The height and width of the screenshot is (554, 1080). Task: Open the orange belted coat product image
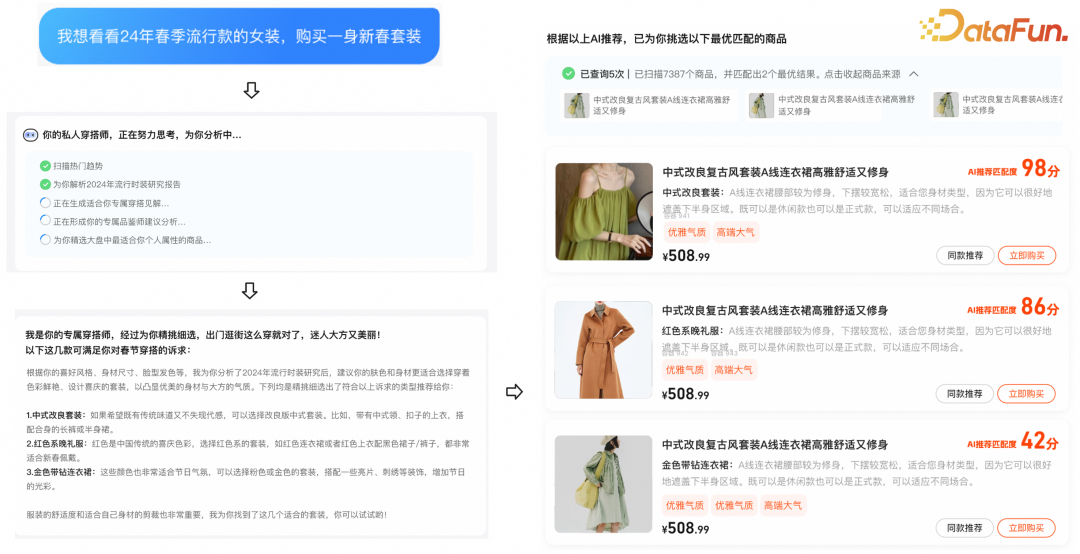coord(603,349)
